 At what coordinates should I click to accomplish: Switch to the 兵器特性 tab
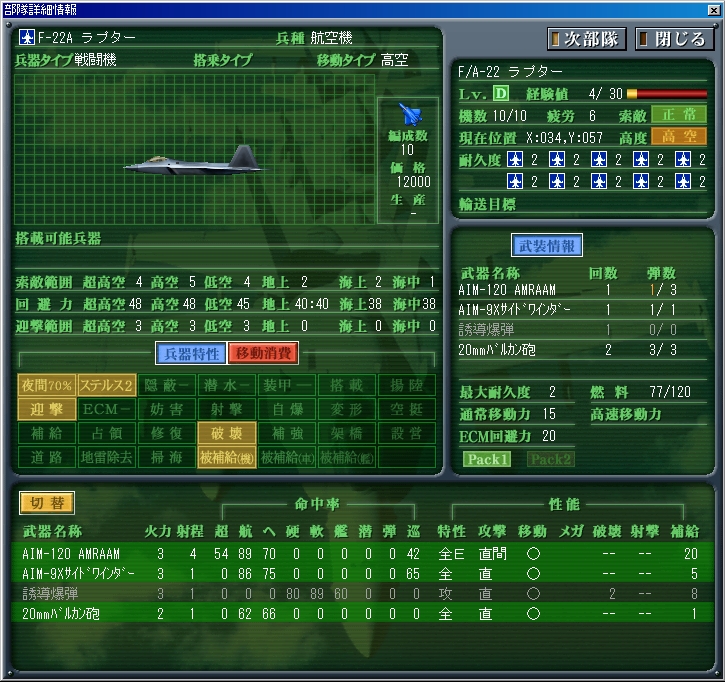pos(191,354)
